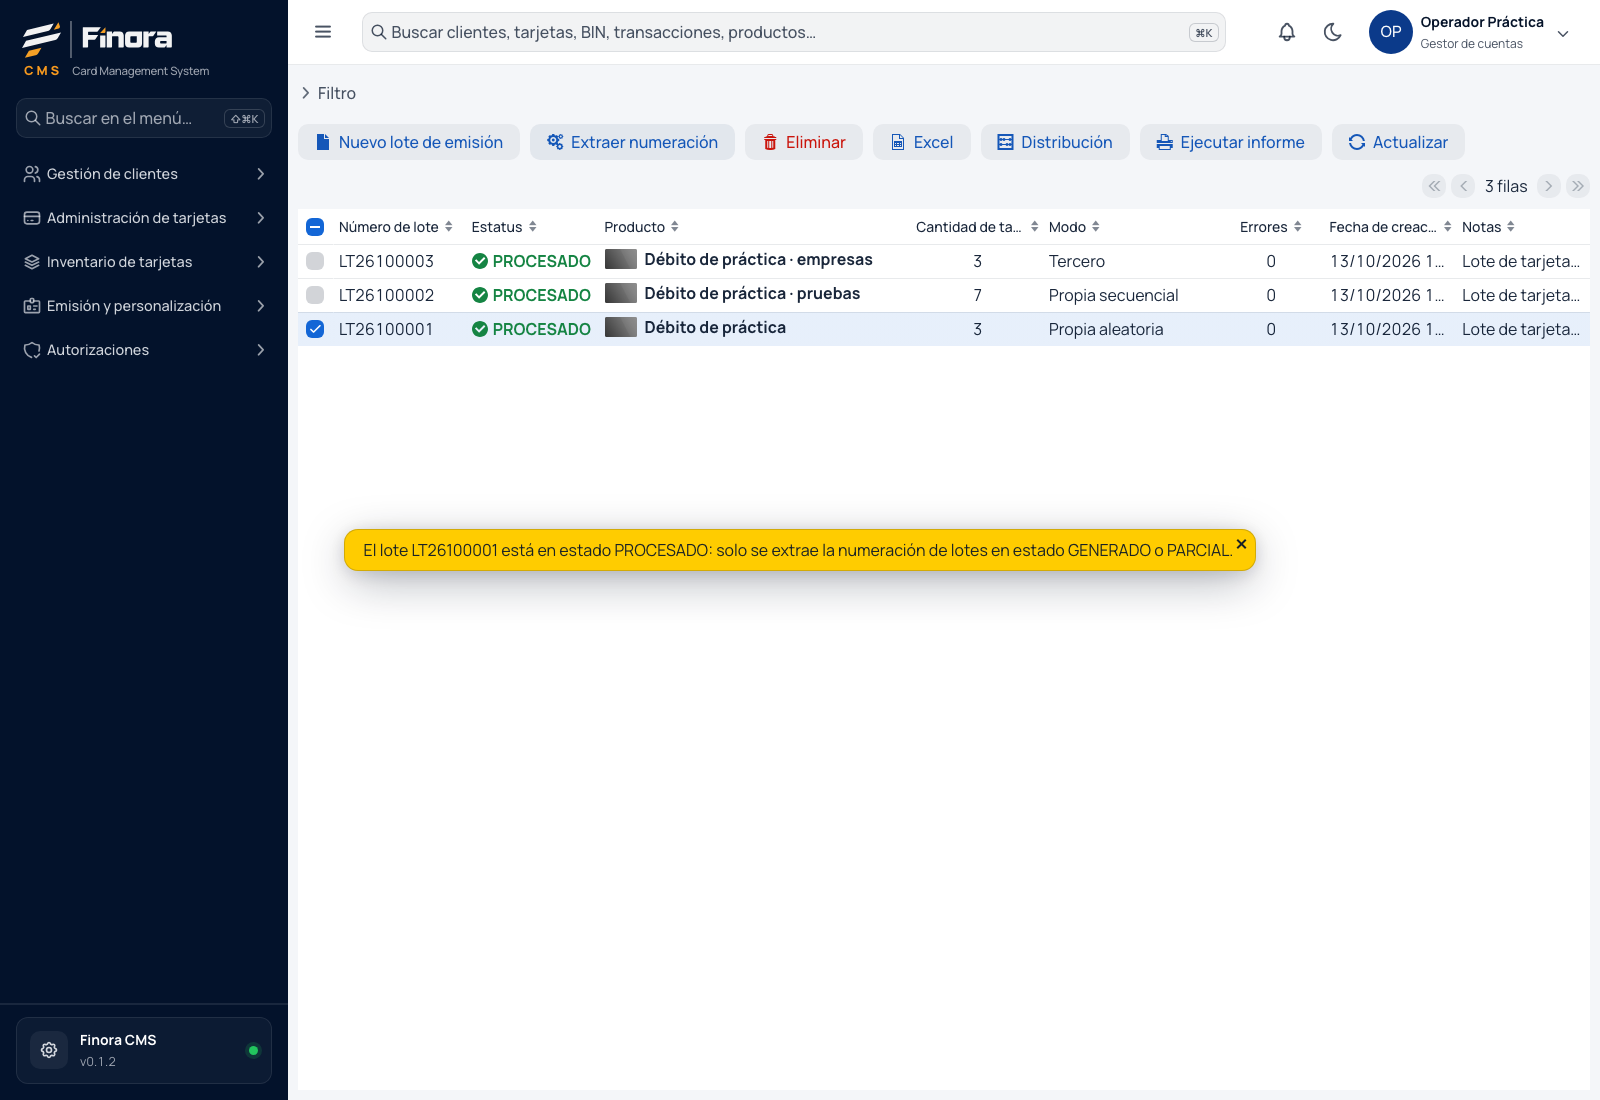Sort by Número de lote column
Viewport: 1600px width, 1100px height.
396,227
